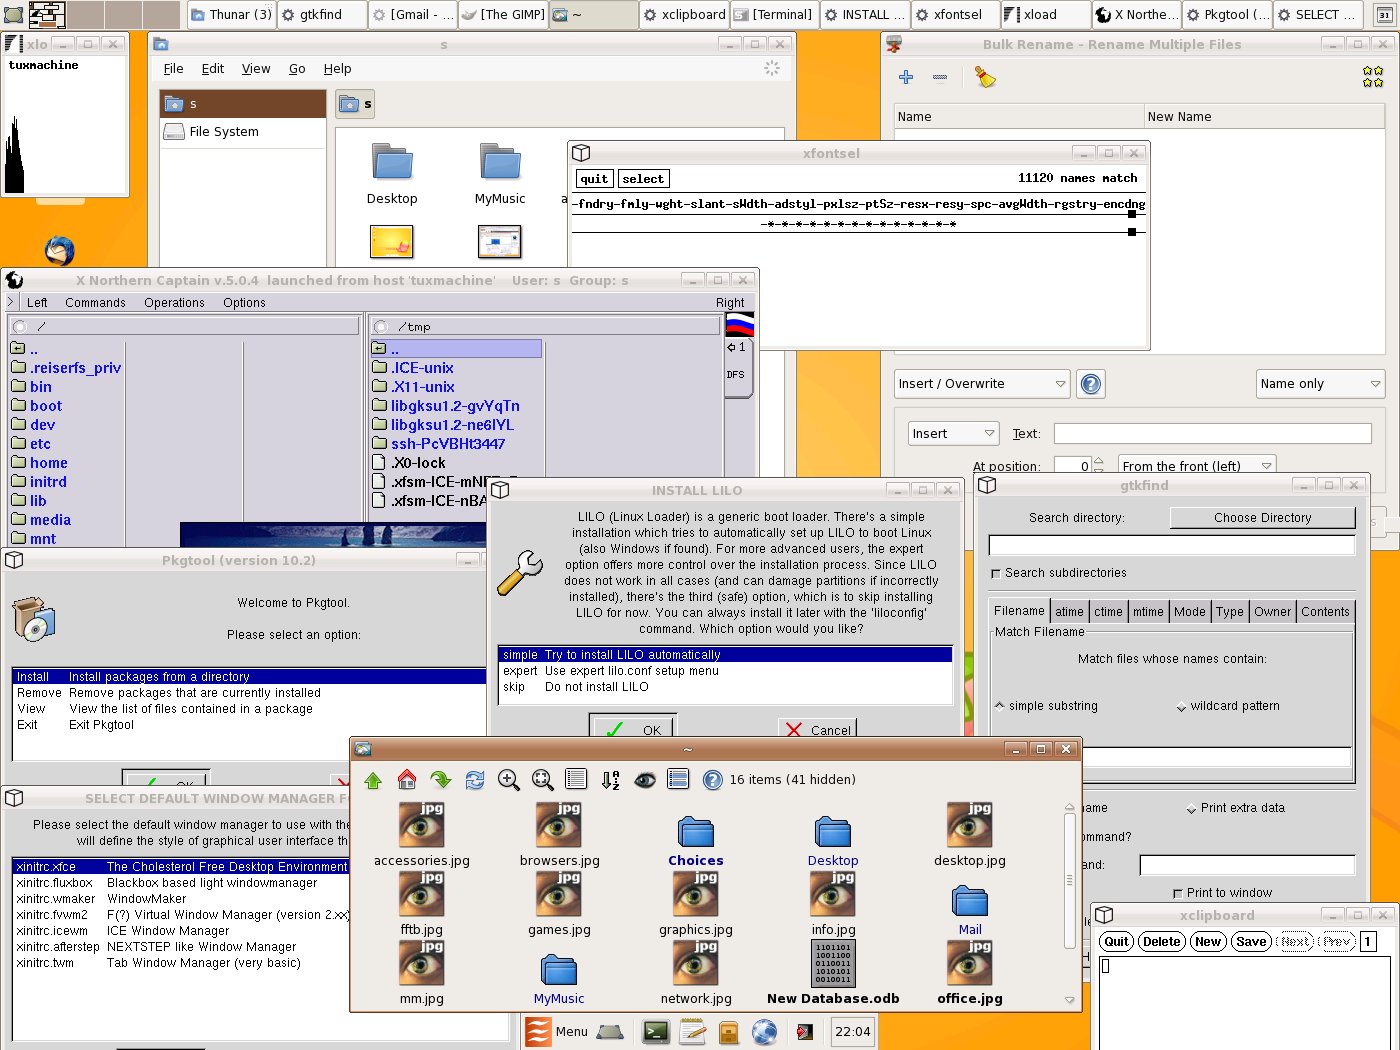Open the .reiserfs_priv folder in left panel
Viewport: 1400px width, 1050px height.
(x=67, y=368)
